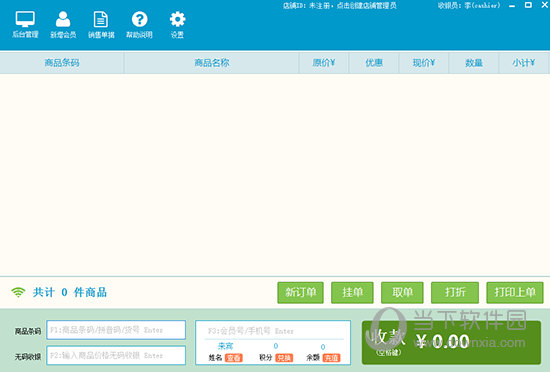
Task: Focus the F2 无码收银 price input field
Action: (116, 356)
